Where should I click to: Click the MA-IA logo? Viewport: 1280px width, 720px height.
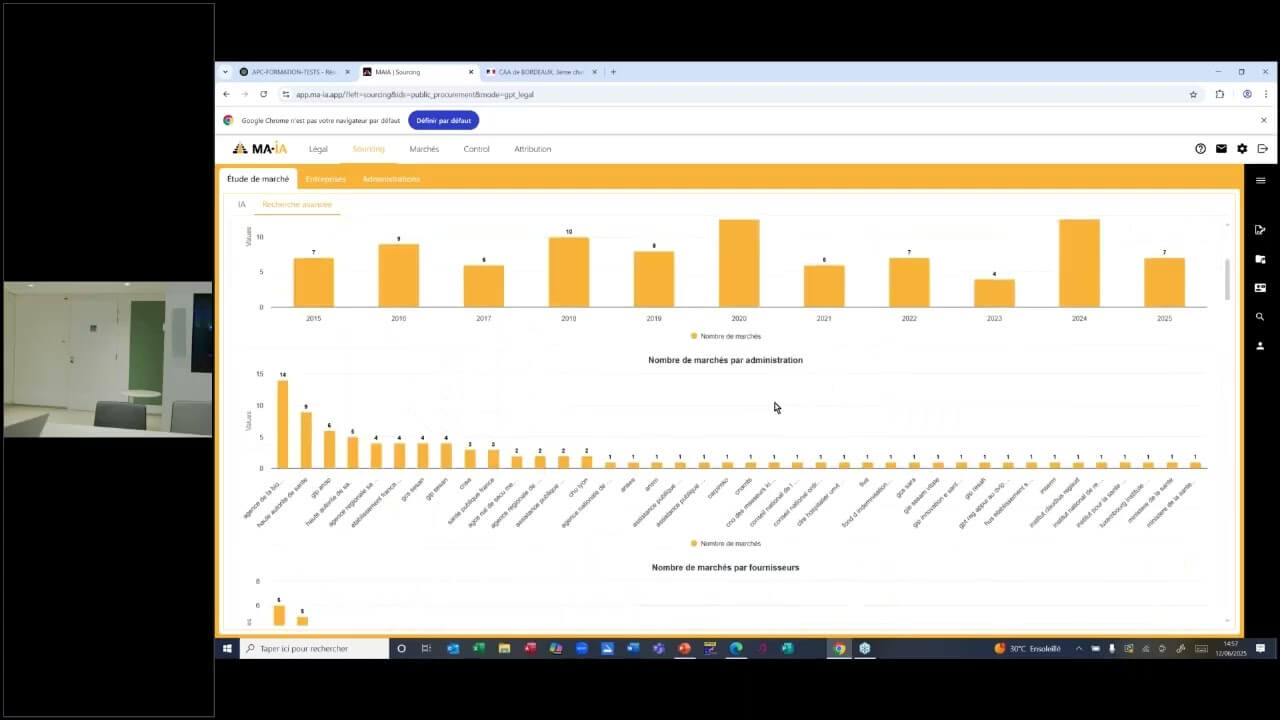click(260, 149)
